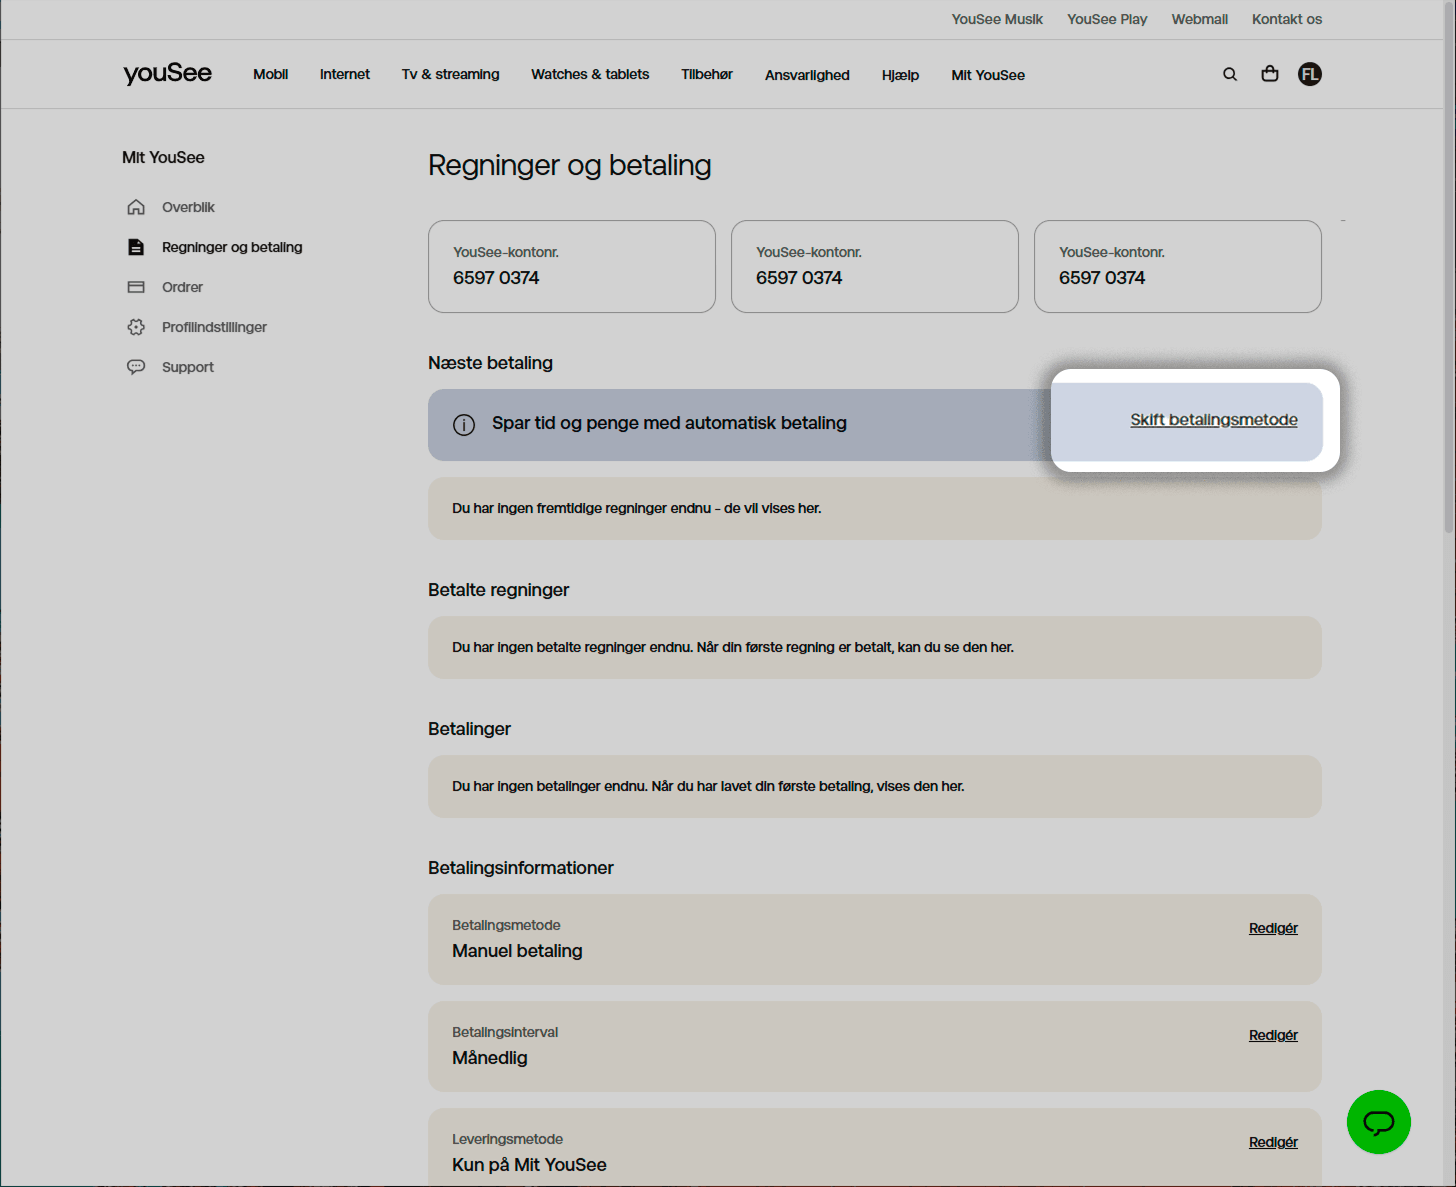Edit the Betalingsmetode Manuel betaling setting

pyautogui.click(x=1272, y=928)
